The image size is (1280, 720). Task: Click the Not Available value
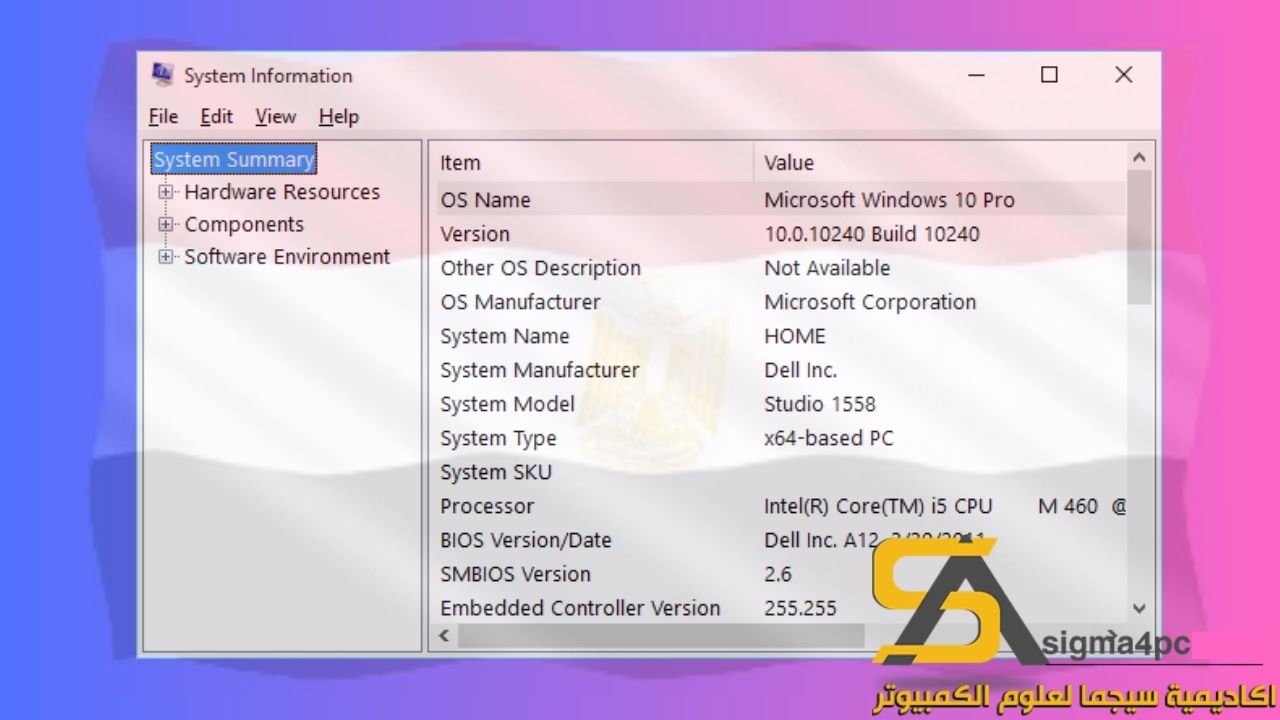click(827, 268)
